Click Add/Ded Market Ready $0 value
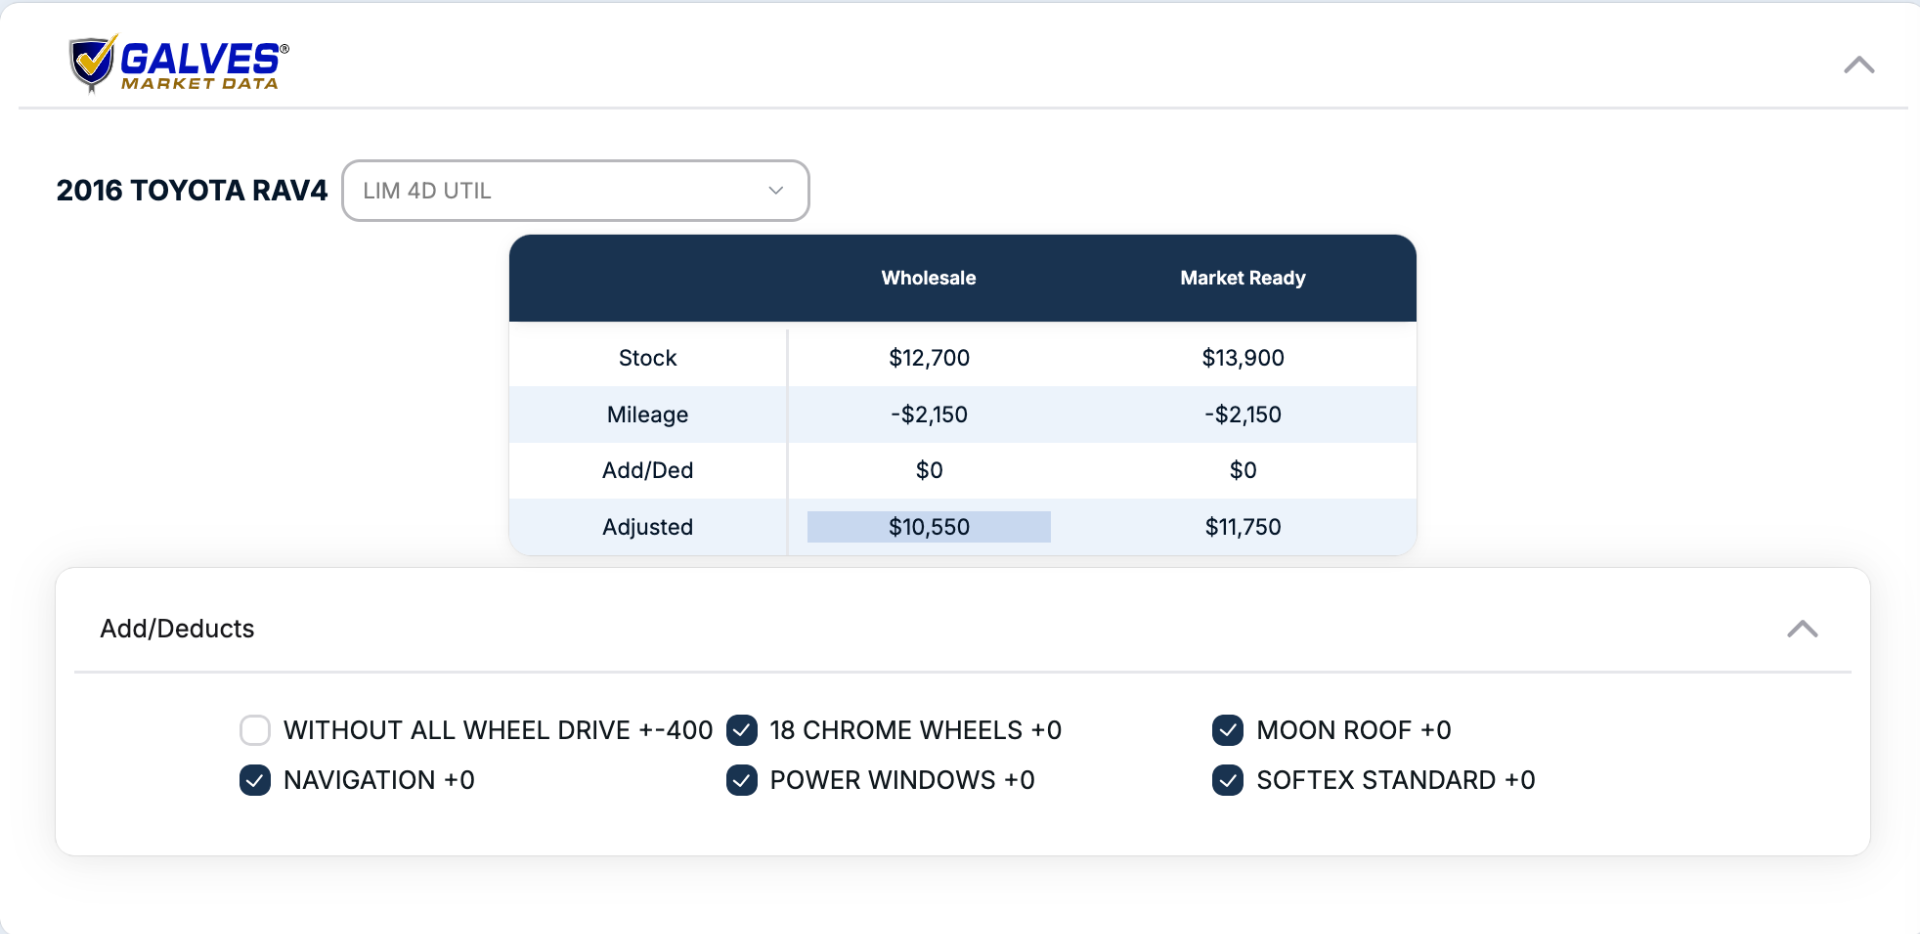The height and width of the screenshot is (934, 1920). click(1243, 471)
